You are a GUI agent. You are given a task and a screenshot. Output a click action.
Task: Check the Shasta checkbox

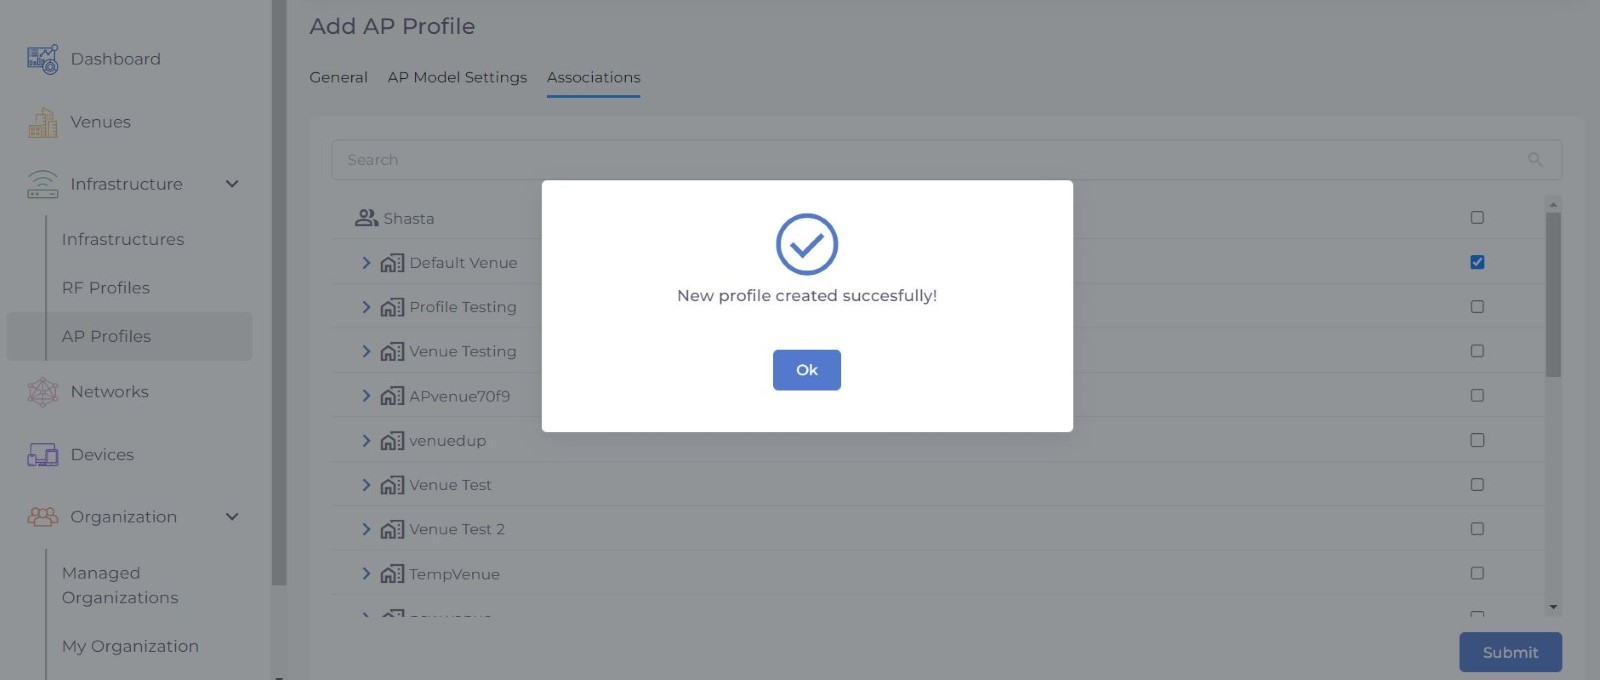click(x=1477, y=218)
